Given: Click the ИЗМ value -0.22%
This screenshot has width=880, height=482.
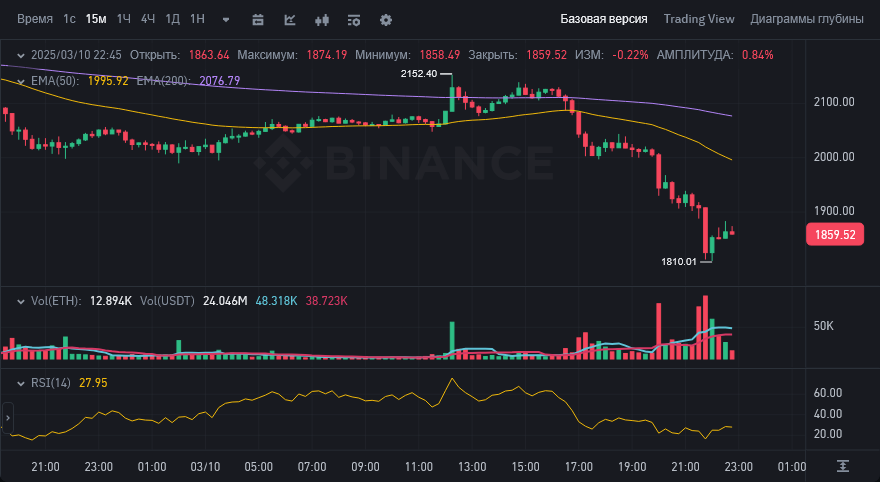Looking at the screenshot, I should point(630,55).
